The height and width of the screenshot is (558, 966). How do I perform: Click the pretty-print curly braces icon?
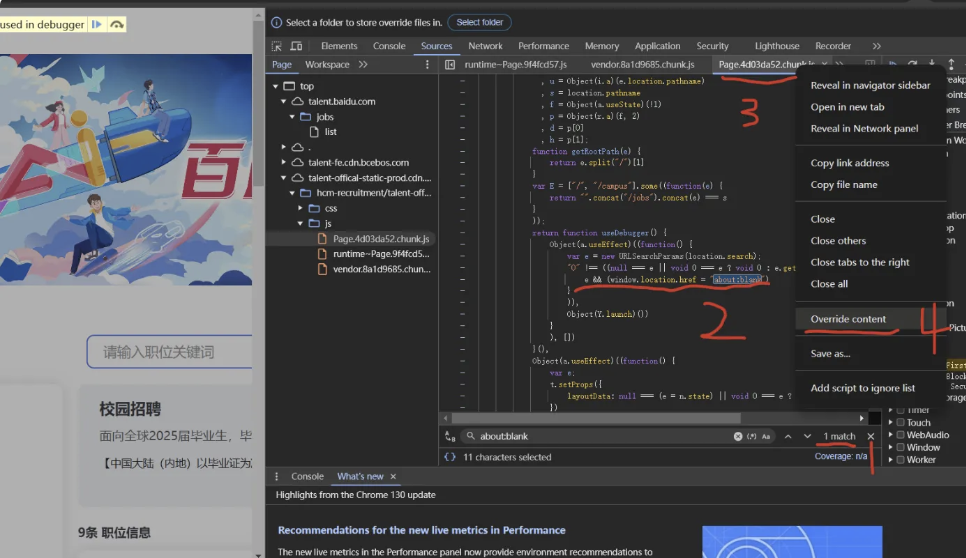450,457
